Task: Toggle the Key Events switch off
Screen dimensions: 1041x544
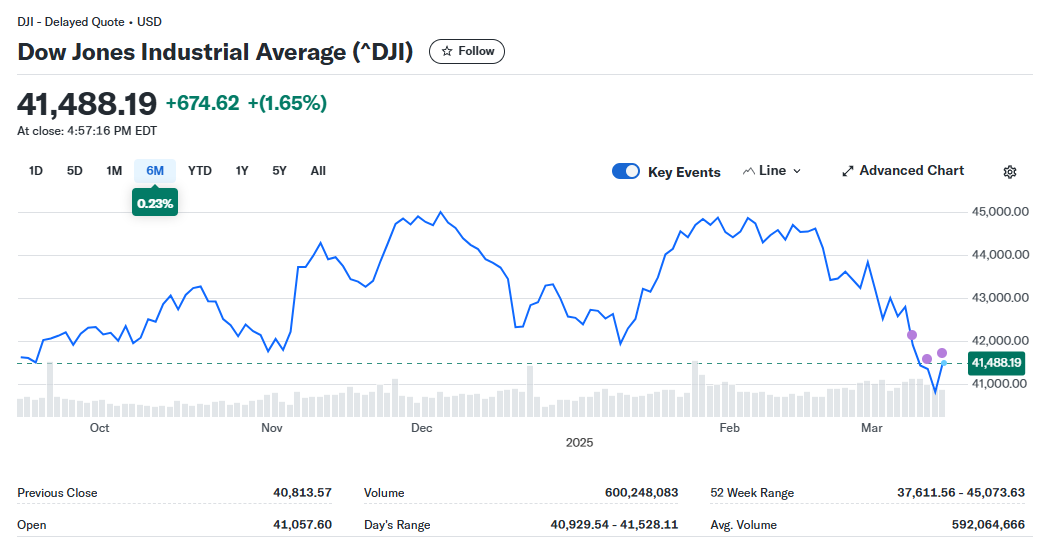Action: point(625,171)
